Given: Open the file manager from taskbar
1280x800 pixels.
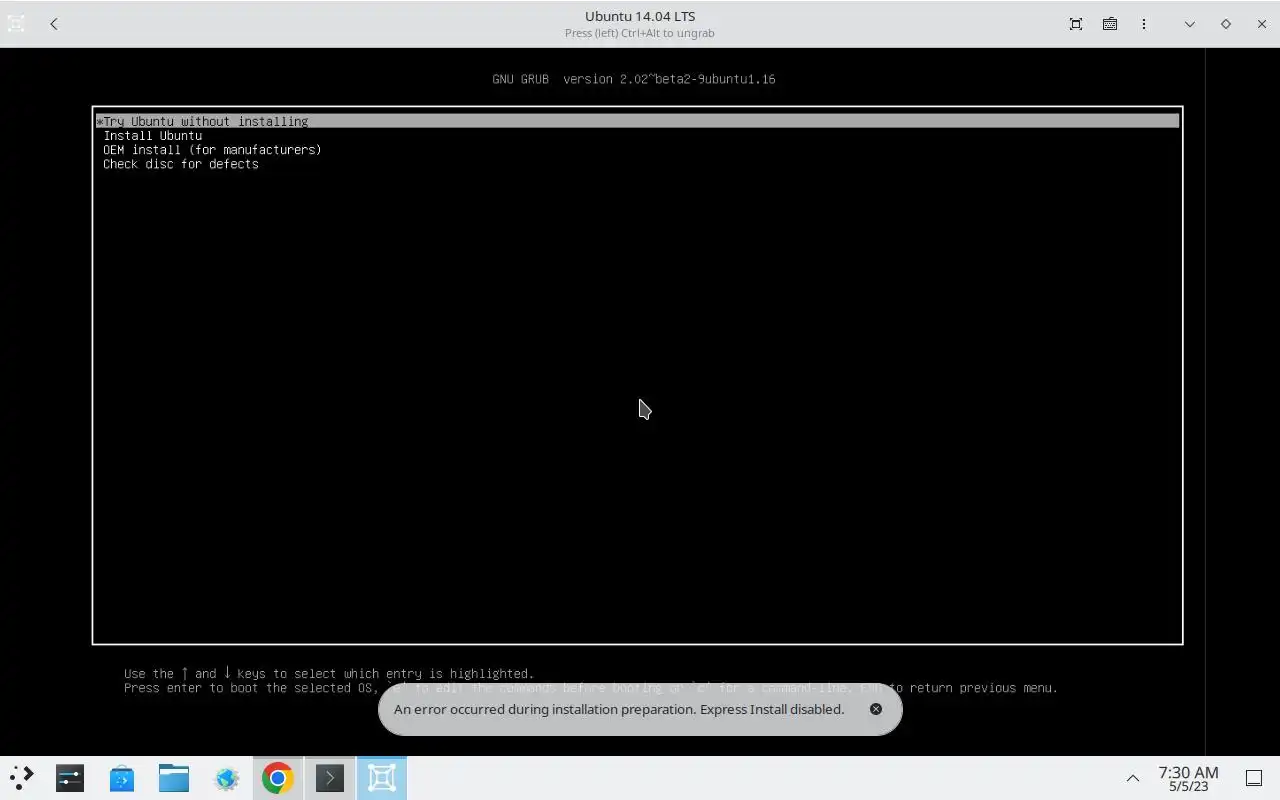Looking at the screenshot, I should [x=174, y=778].
